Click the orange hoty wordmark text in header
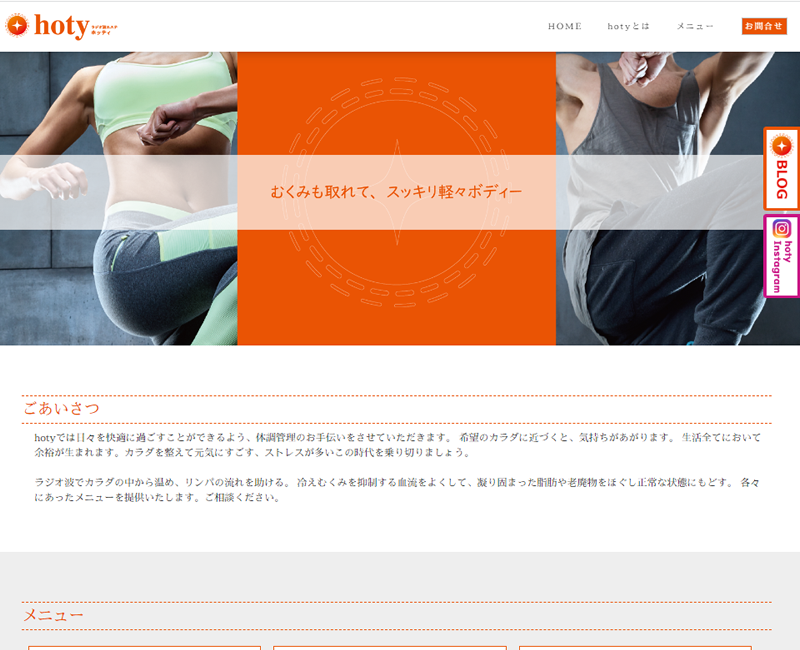The width and height of the screenshot is (800, 650). (x=62, y=26)
